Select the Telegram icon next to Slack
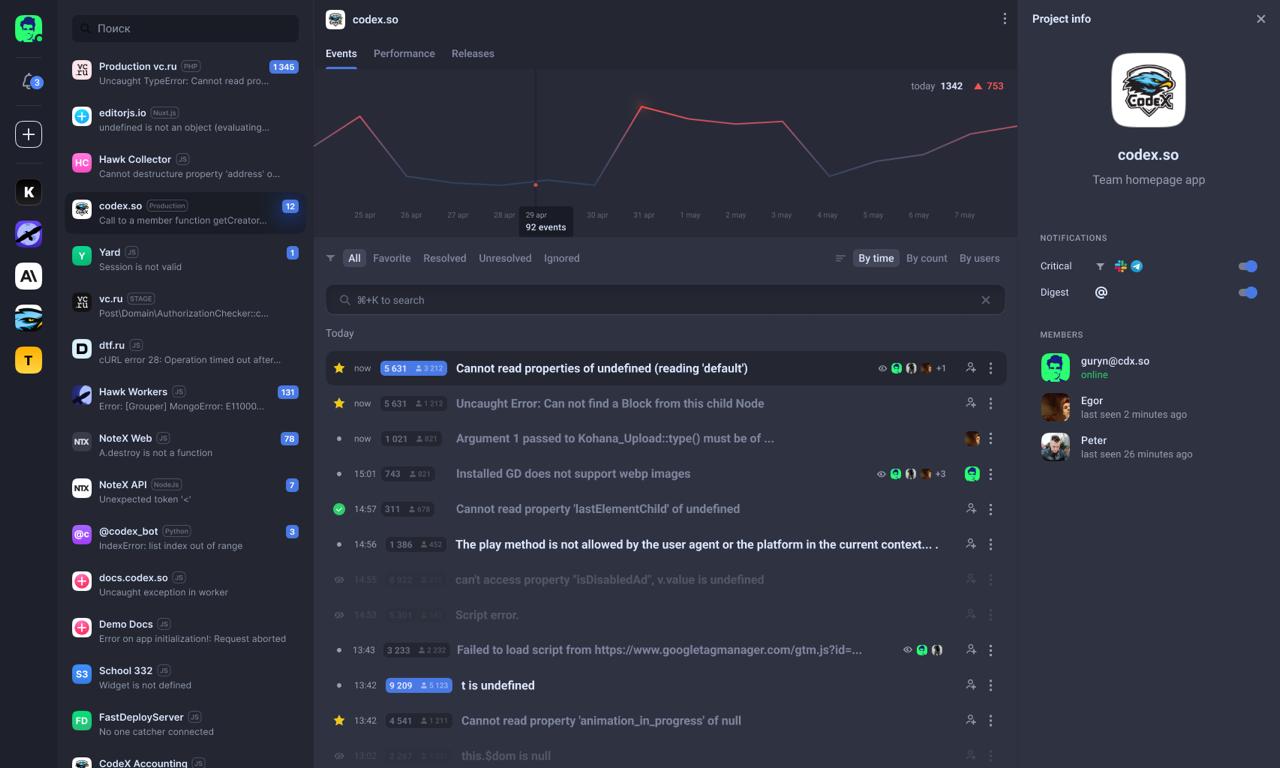 (x=1137, y=266)
